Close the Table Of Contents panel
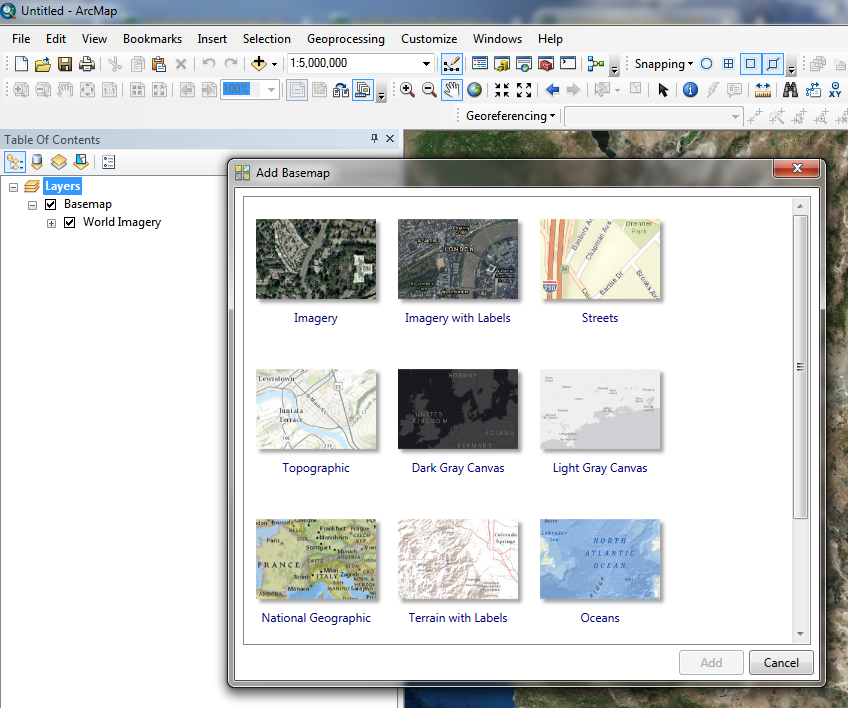 390,138
